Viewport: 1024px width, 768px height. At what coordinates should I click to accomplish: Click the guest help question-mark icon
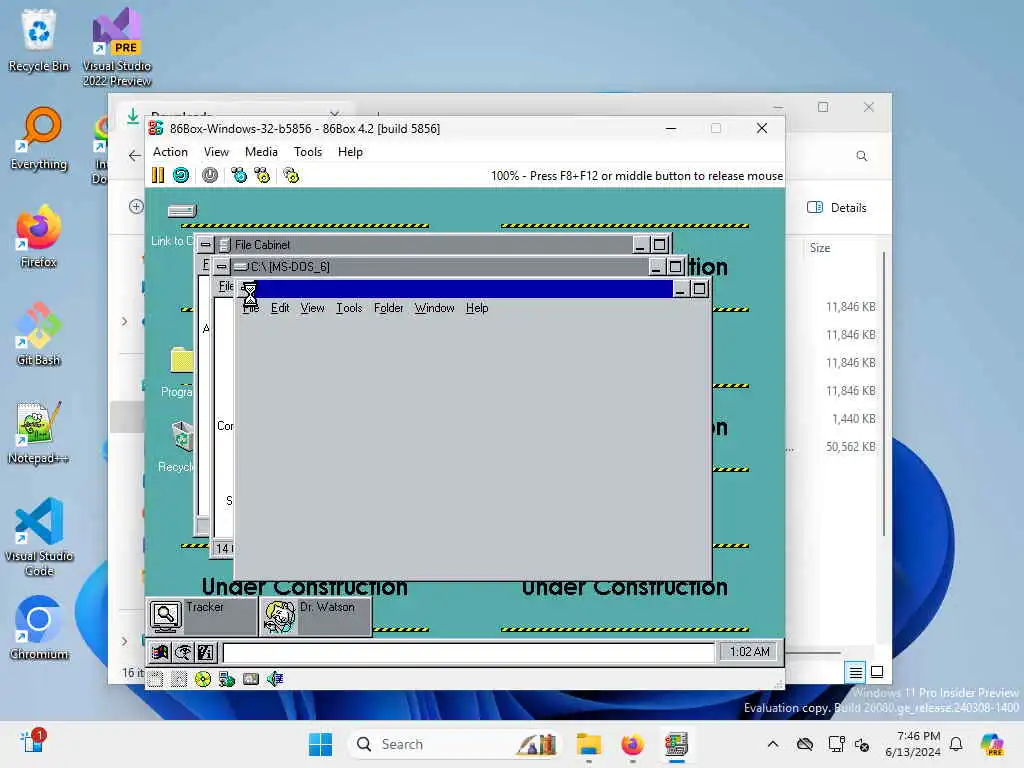[x=206, y=652]
